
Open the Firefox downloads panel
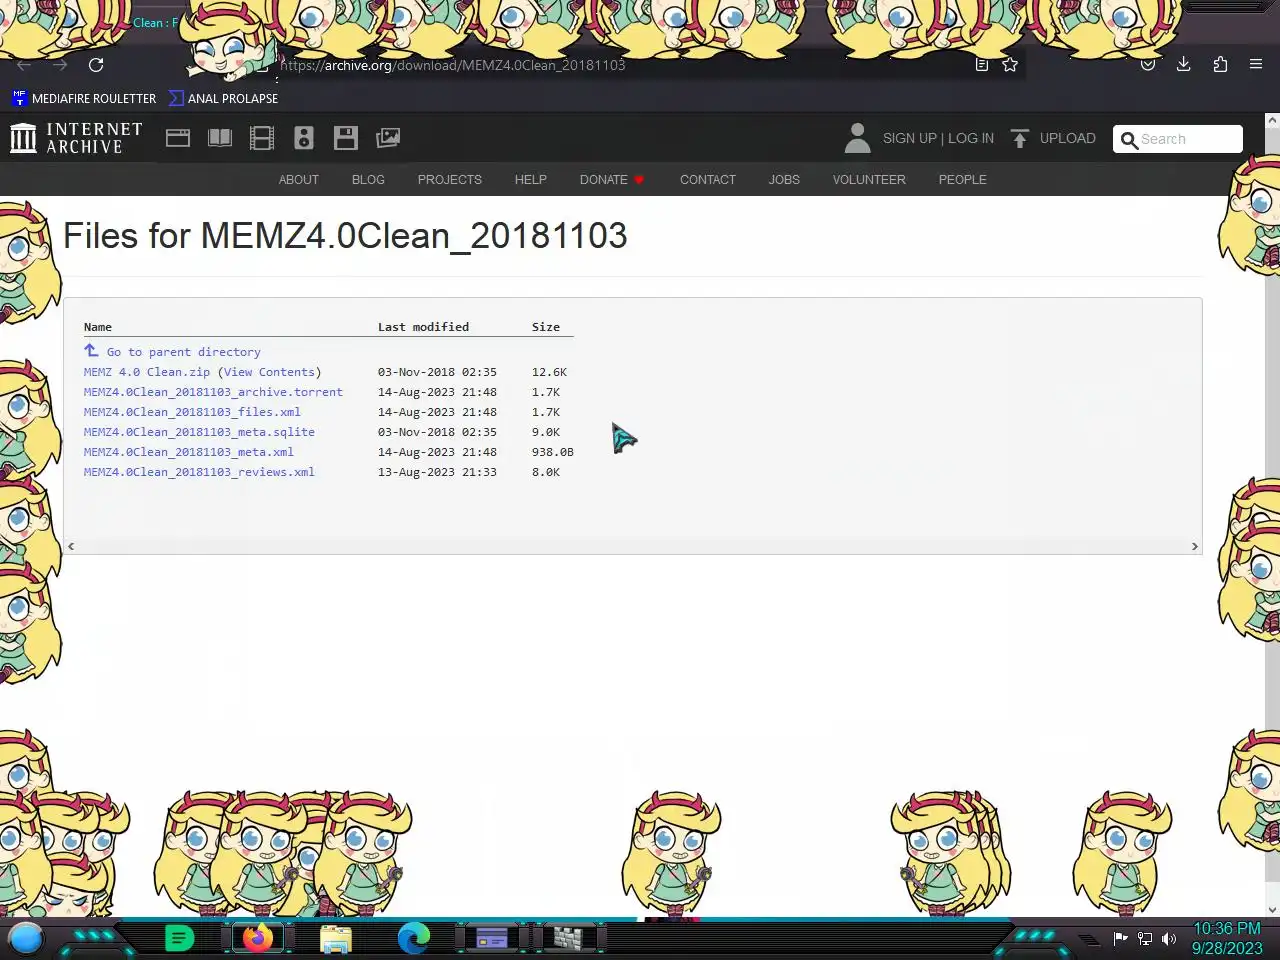[1184, 65]
